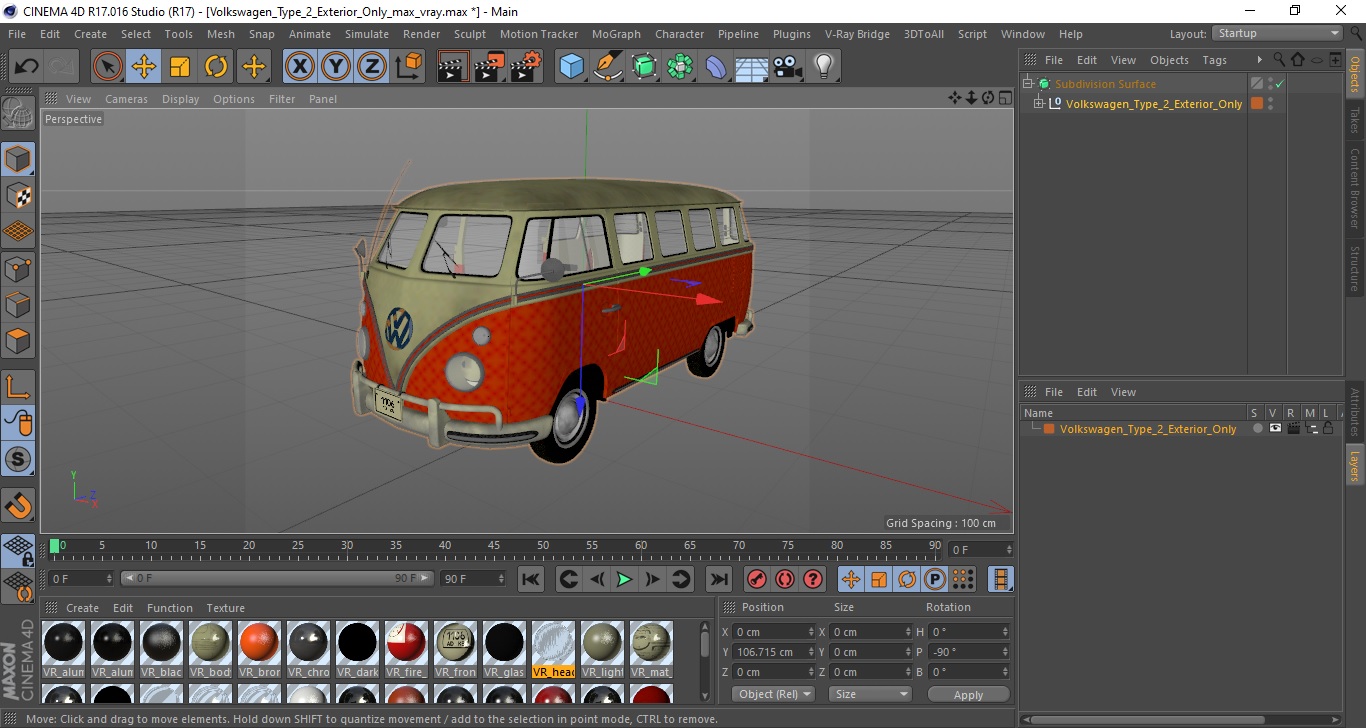This screenshot has width=1366, height=728.
Task: Open material manager Texture menu
Action: point(226,608)
